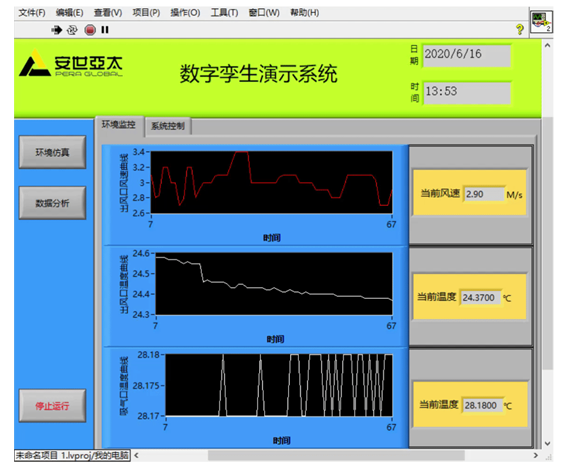Click the 环境仿真 button
This screenshot has height=468, width=566.
click(x=52, y=152)
